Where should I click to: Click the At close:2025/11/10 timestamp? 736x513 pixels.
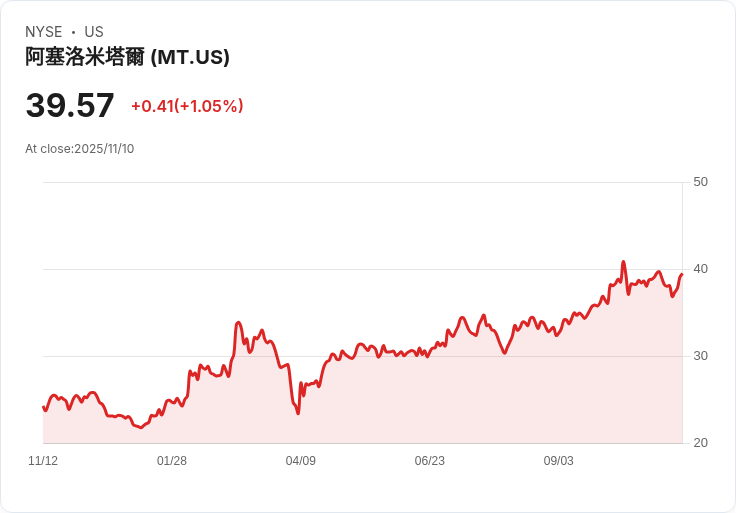79,149
